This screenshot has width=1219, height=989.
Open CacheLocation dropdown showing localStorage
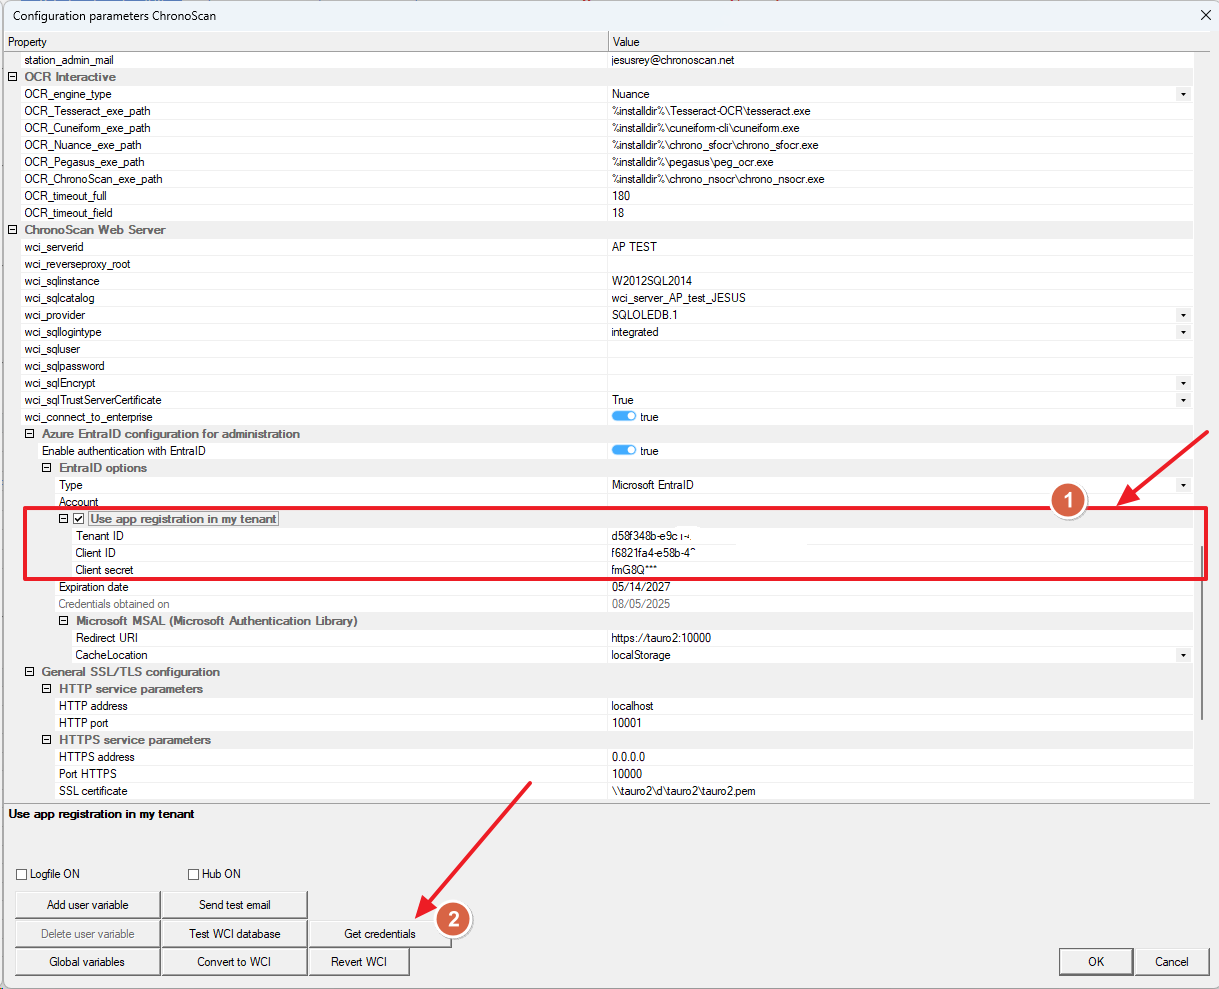[x=1183, y=655]
